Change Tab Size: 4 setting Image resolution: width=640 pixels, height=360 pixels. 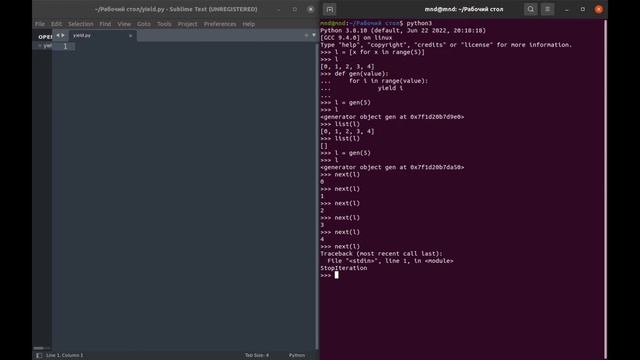(257, 355)
